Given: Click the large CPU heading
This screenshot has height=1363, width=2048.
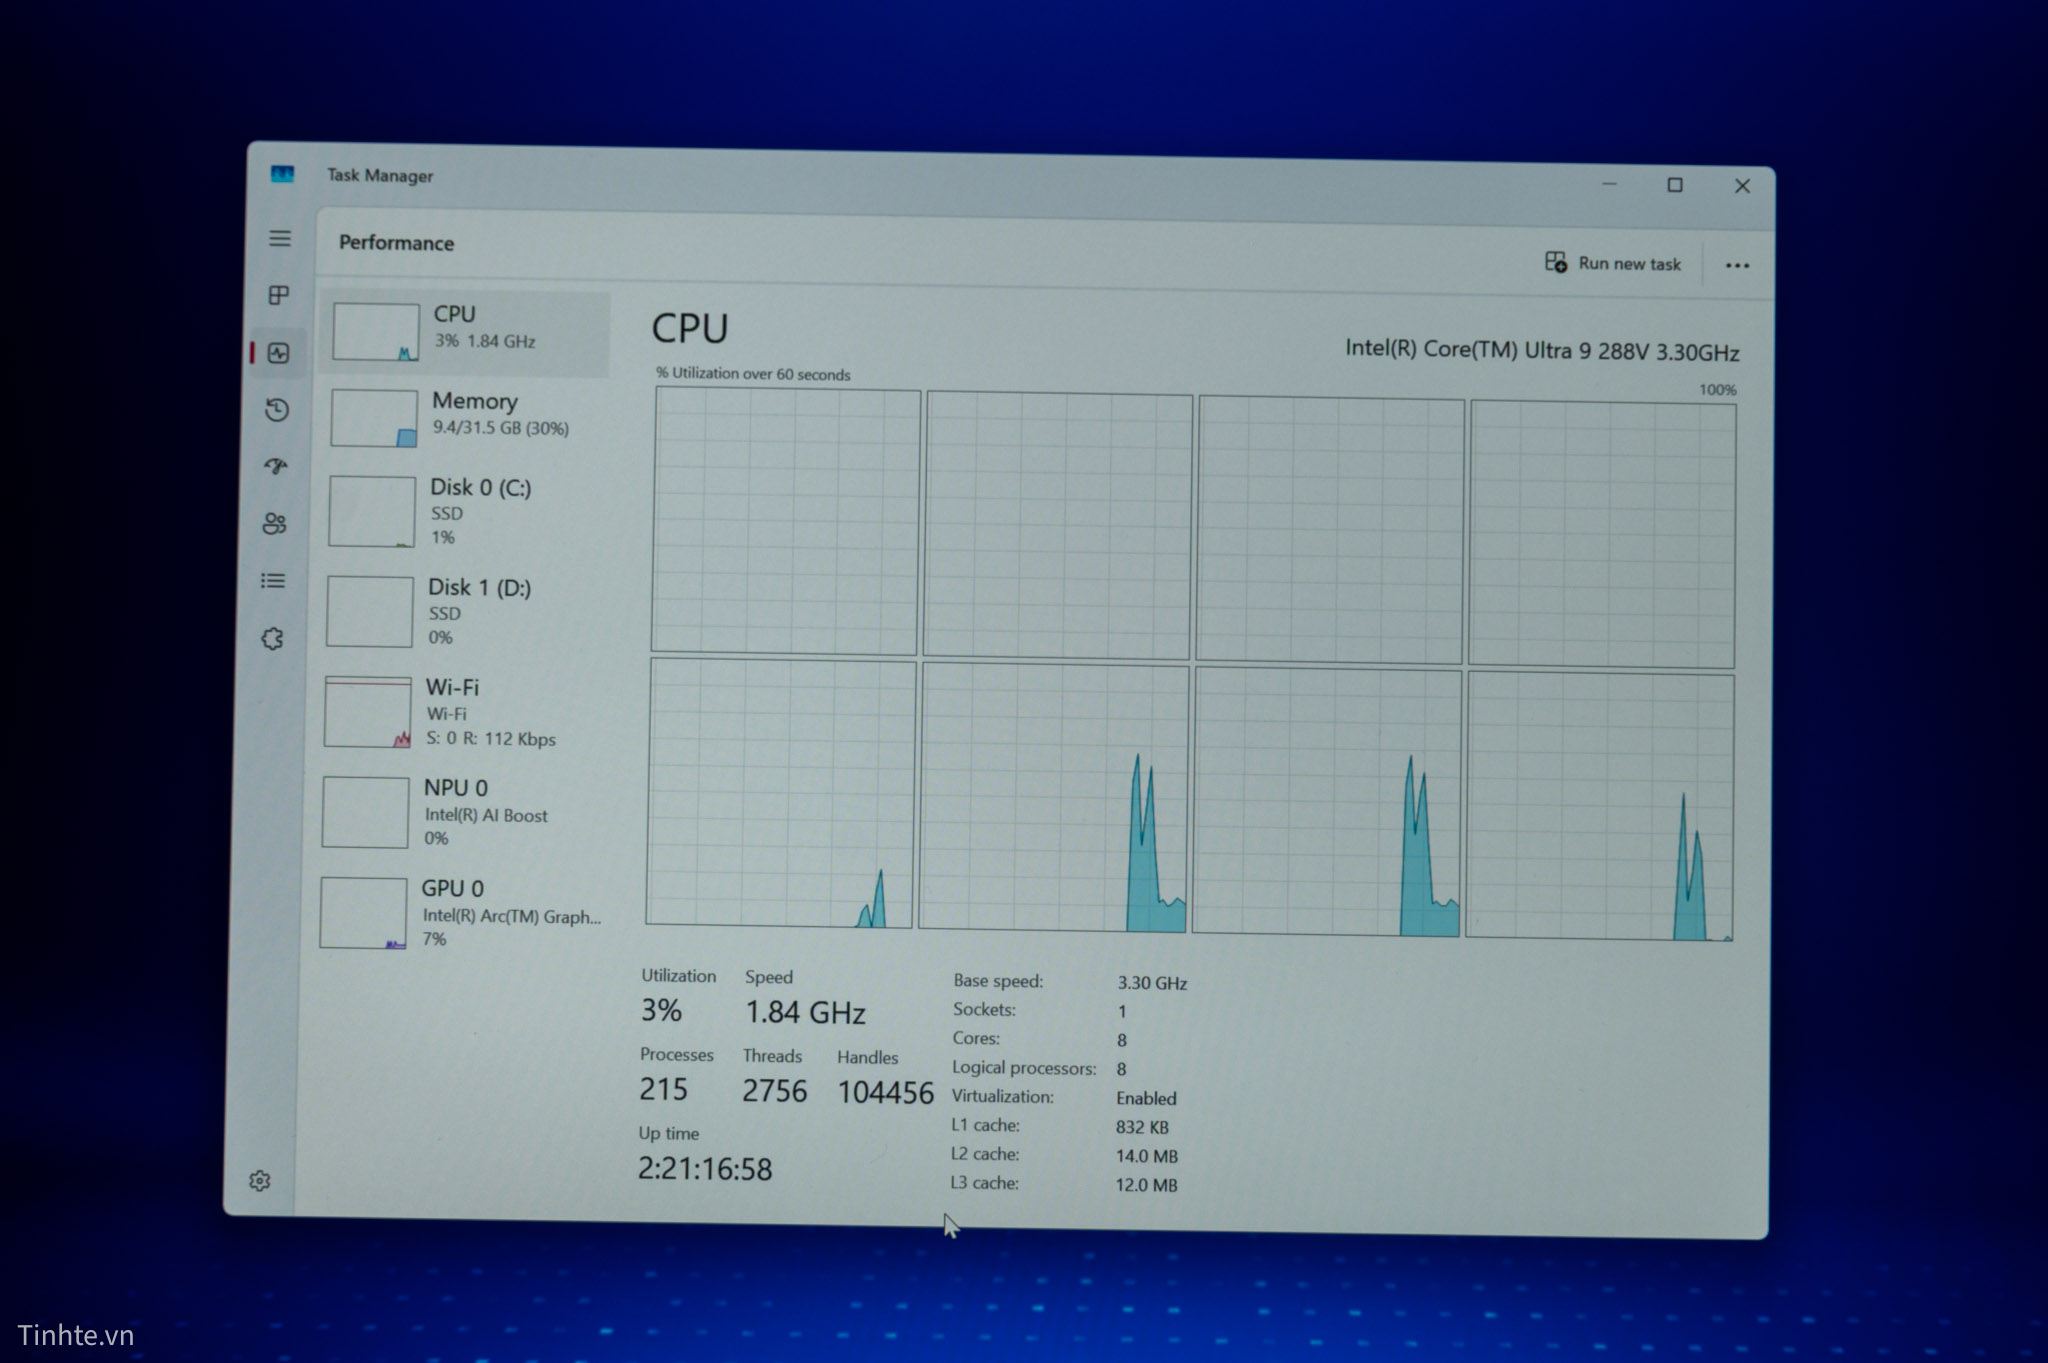Looking at the screenshot, I should tap(690, 329).
